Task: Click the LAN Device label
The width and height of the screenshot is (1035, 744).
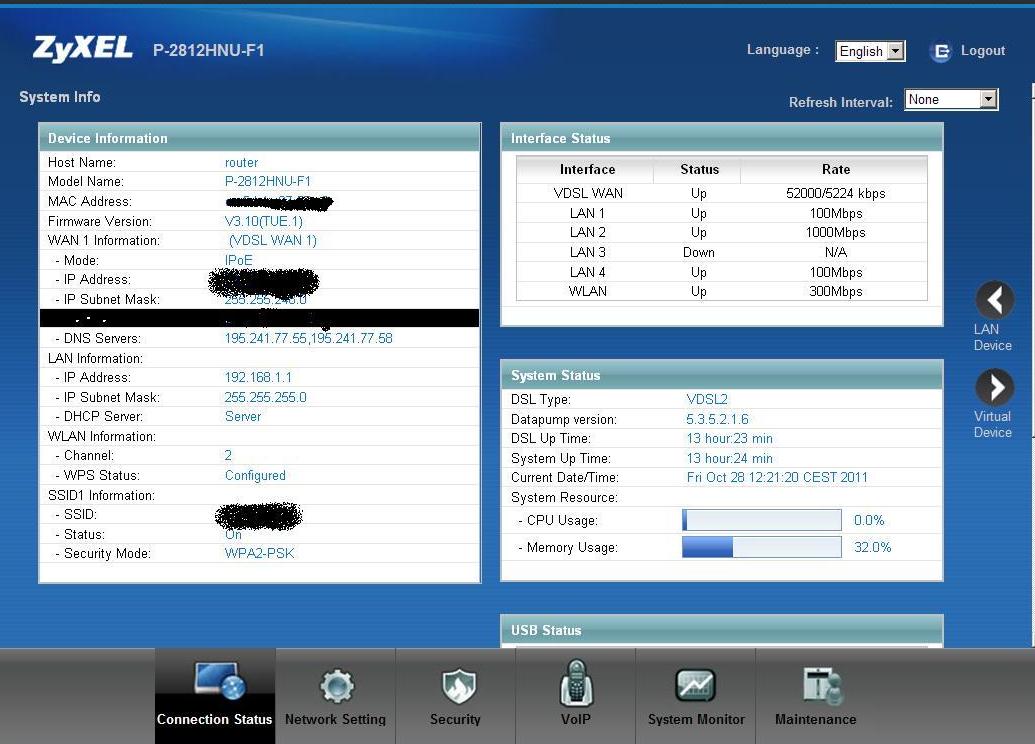Action: click(x=992, y=337)
